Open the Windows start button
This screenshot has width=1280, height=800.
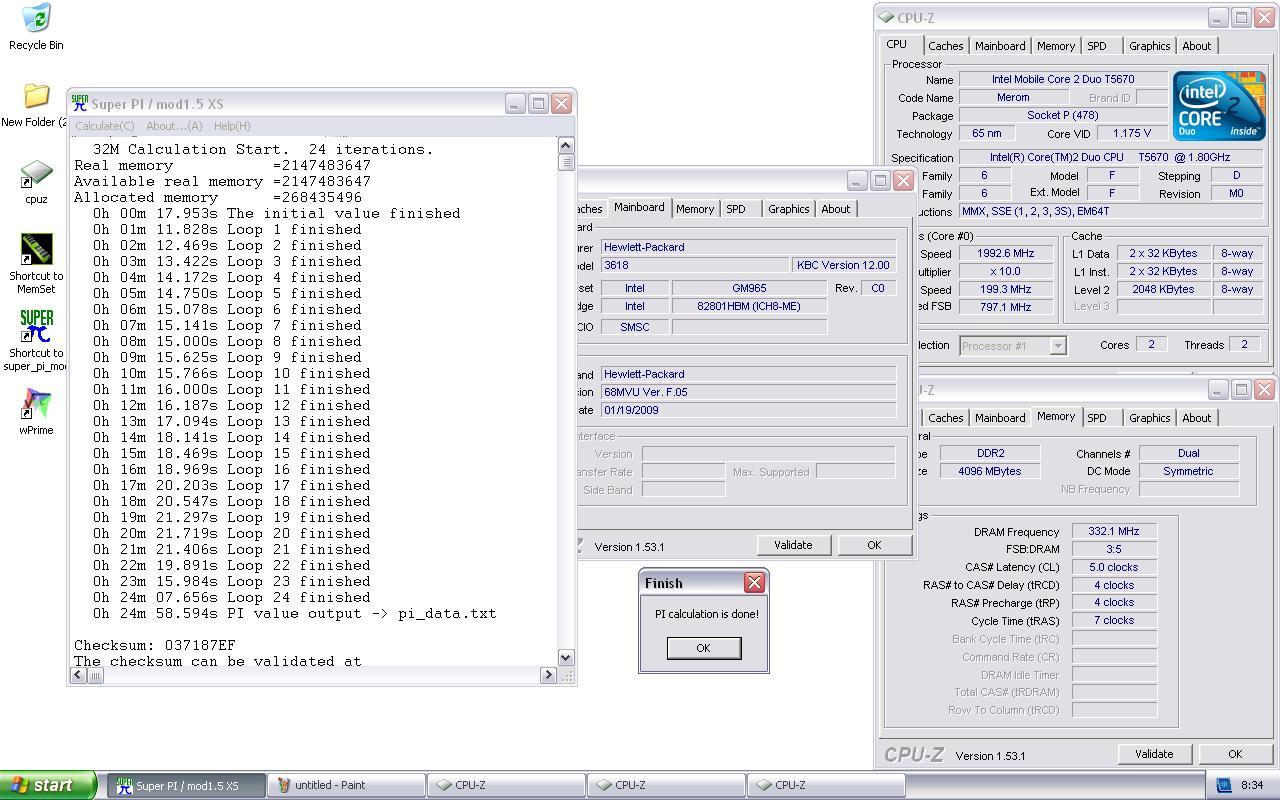click(48, 785)
